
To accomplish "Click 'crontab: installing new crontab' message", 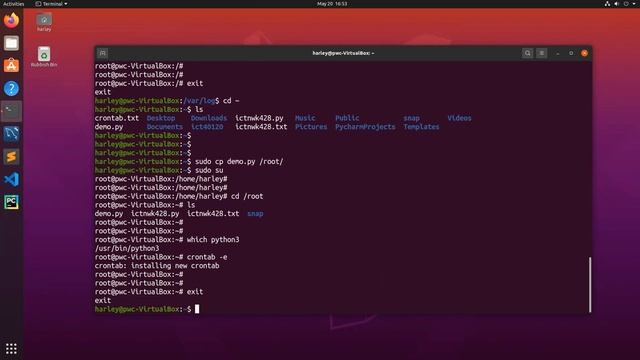I will [x=157, y=266].
